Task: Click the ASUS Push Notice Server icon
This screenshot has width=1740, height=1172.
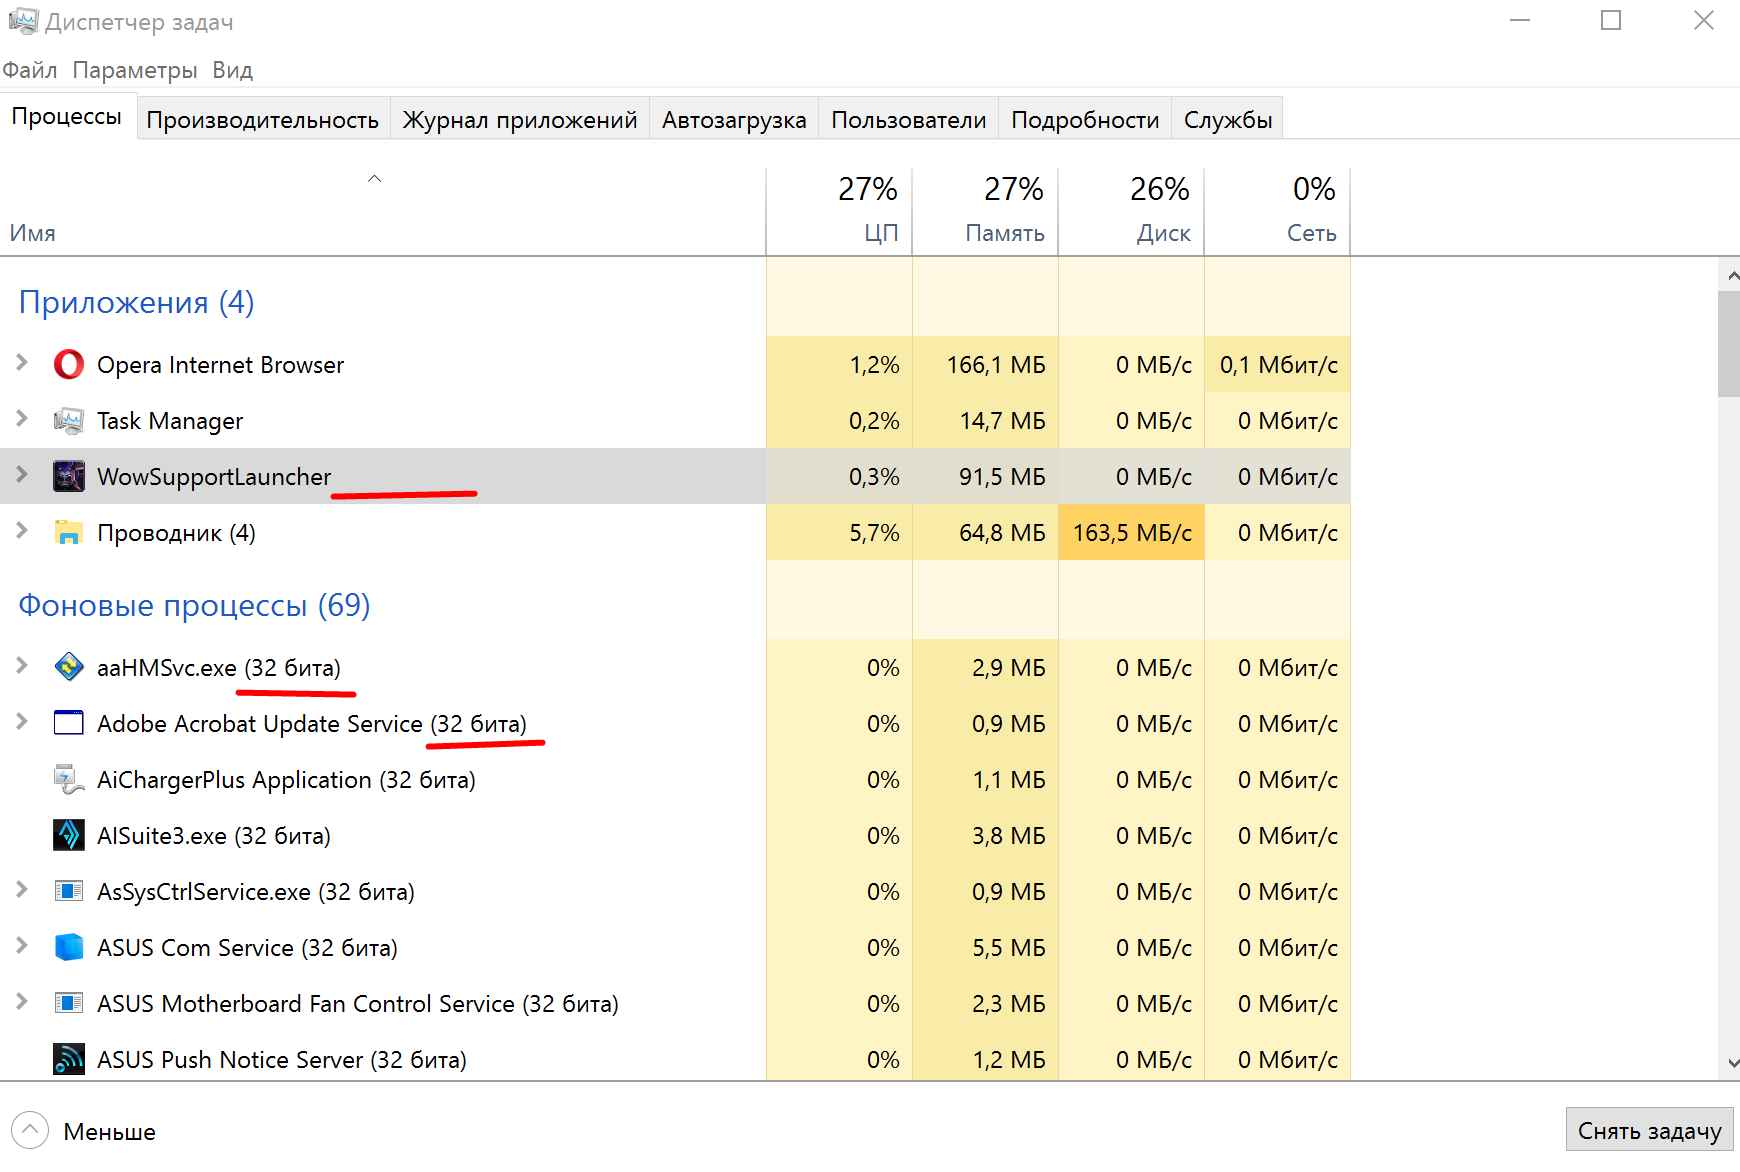Action: [x=69, y=1059]
